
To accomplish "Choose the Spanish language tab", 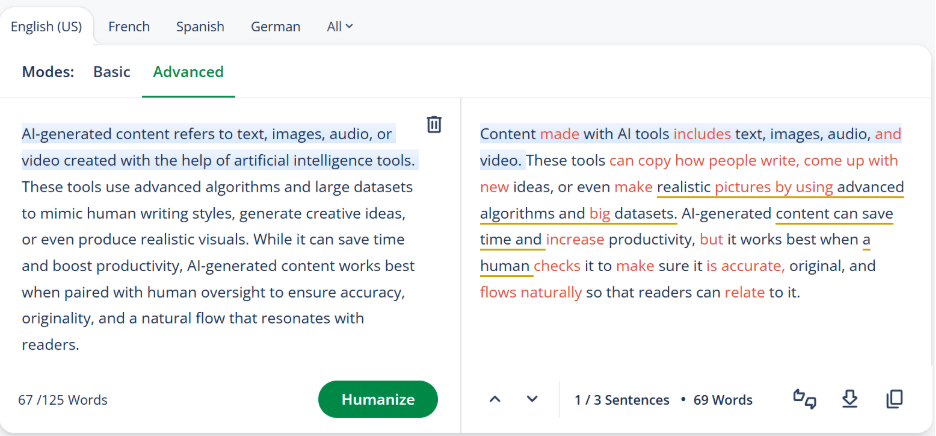I will coord(200,27).
